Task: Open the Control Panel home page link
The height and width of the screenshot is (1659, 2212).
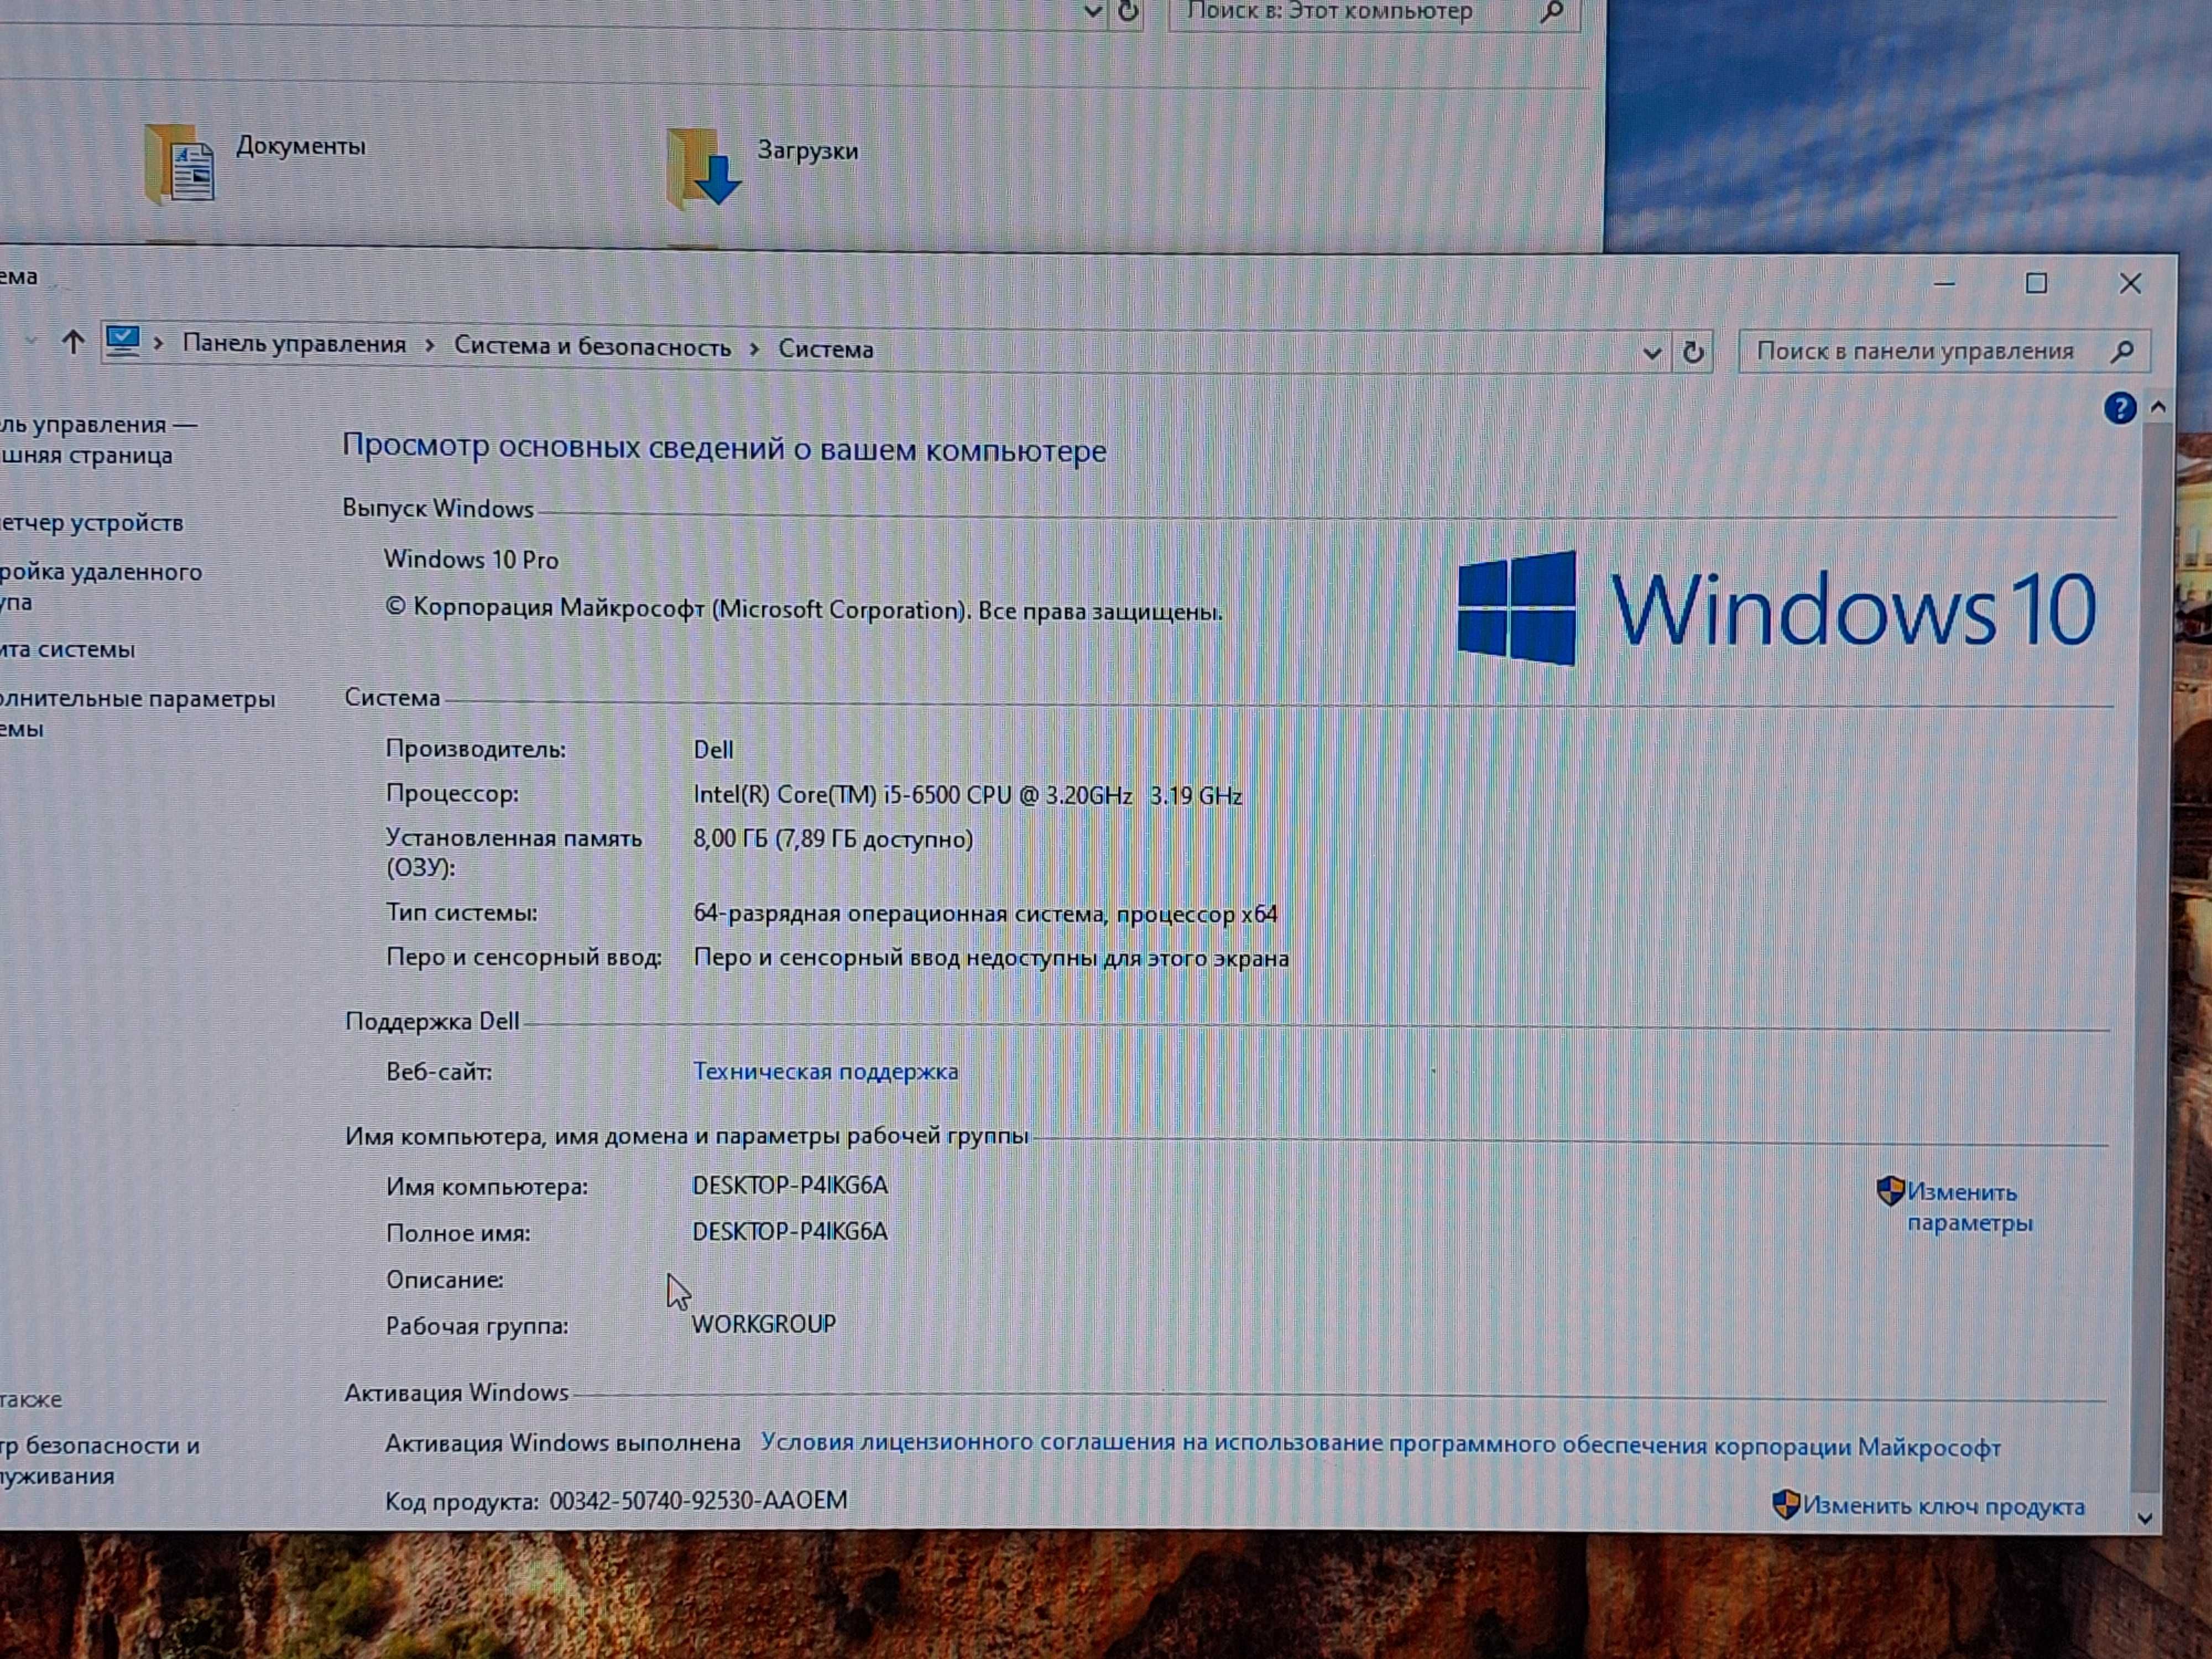Action: (x=97, y=440)
